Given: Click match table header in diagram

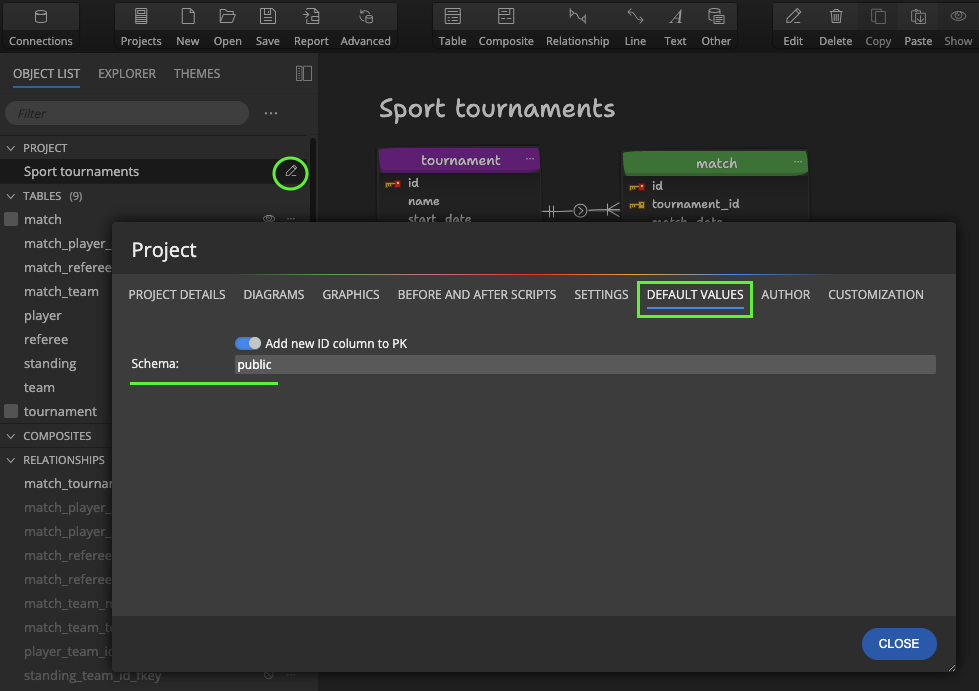Looking at the screenshot, I should [715, 163].
